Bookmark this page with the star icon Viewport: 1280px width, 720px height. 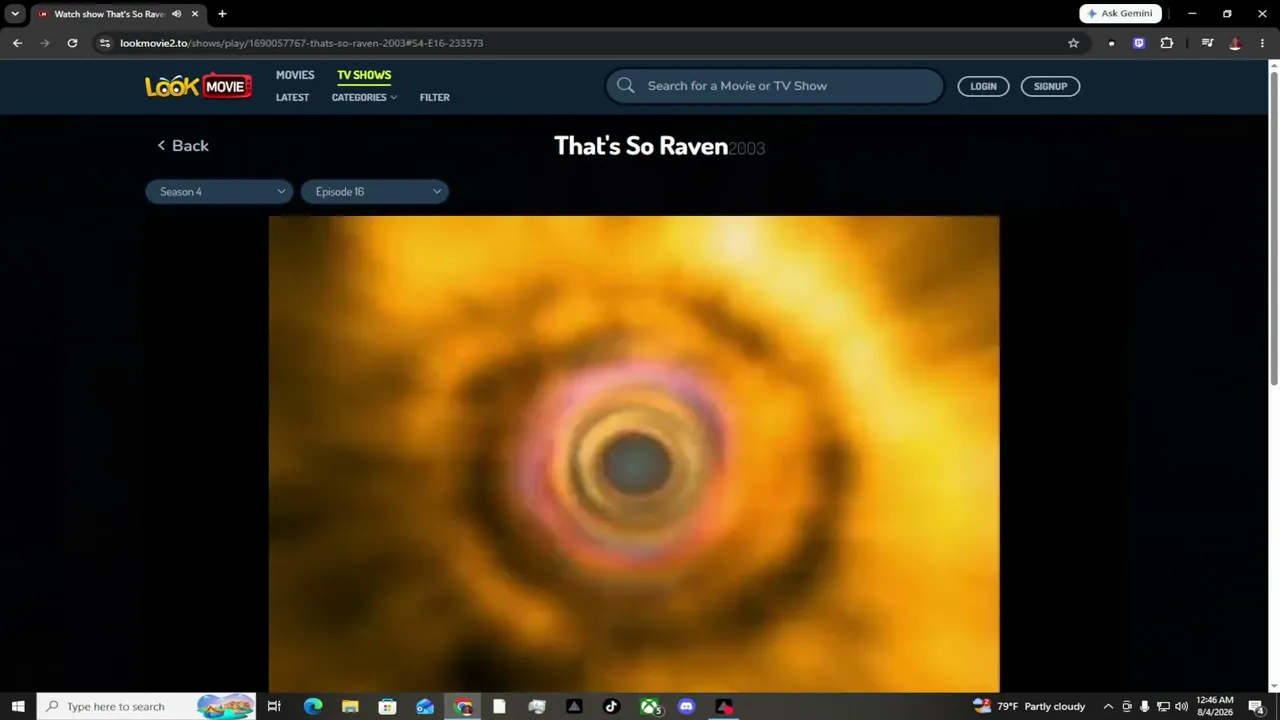click(x=1073, y=43)
